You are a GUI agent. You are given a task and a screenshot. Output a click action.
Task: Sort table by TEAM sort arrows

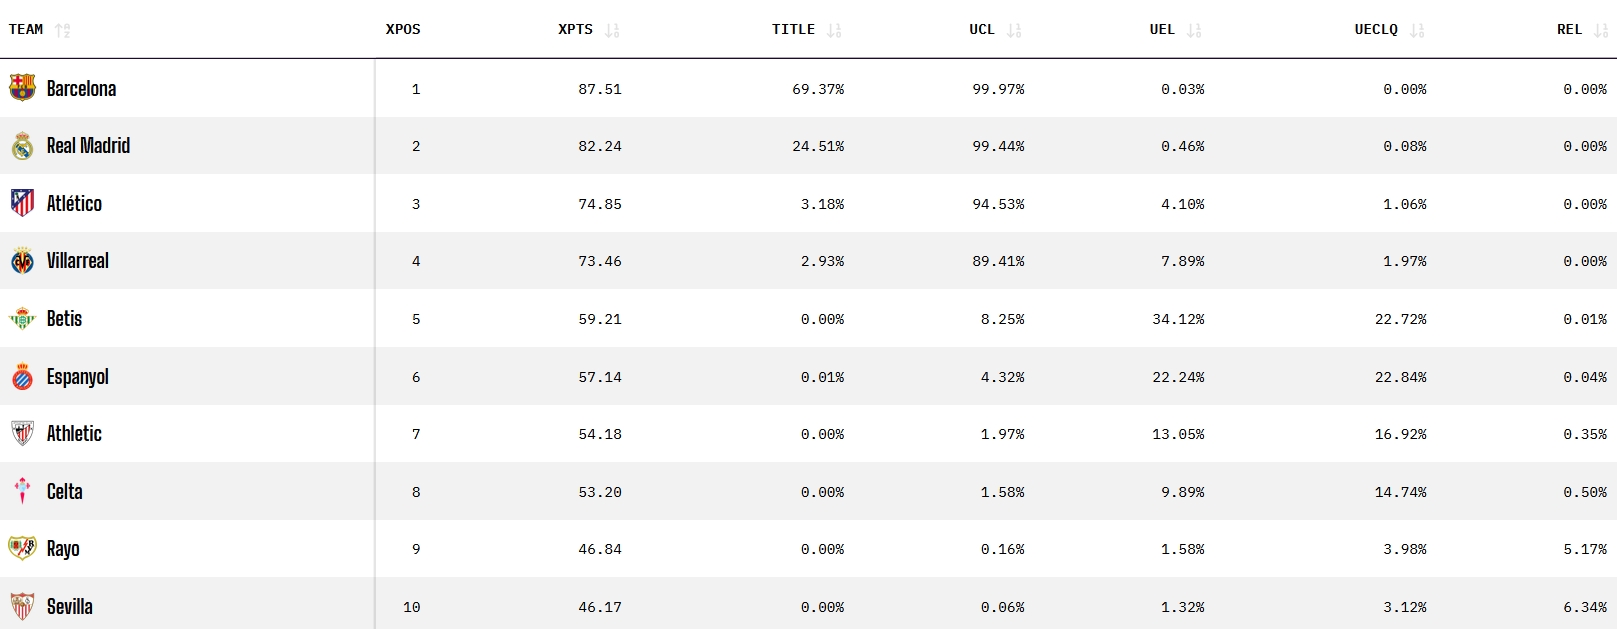[x=63, y=30]
